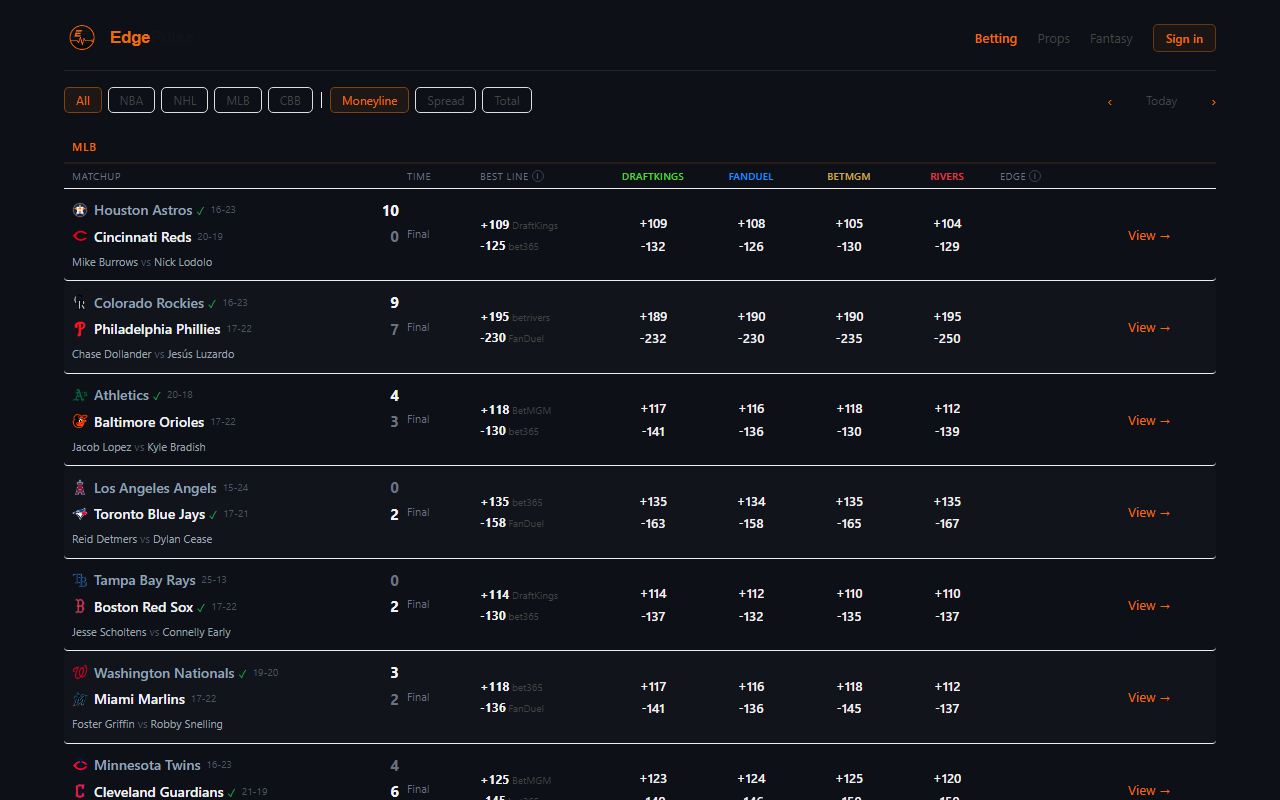Click the Washington Nationals team name
The height and width of the screenshot is (800, 1280).
pos(164,673)
